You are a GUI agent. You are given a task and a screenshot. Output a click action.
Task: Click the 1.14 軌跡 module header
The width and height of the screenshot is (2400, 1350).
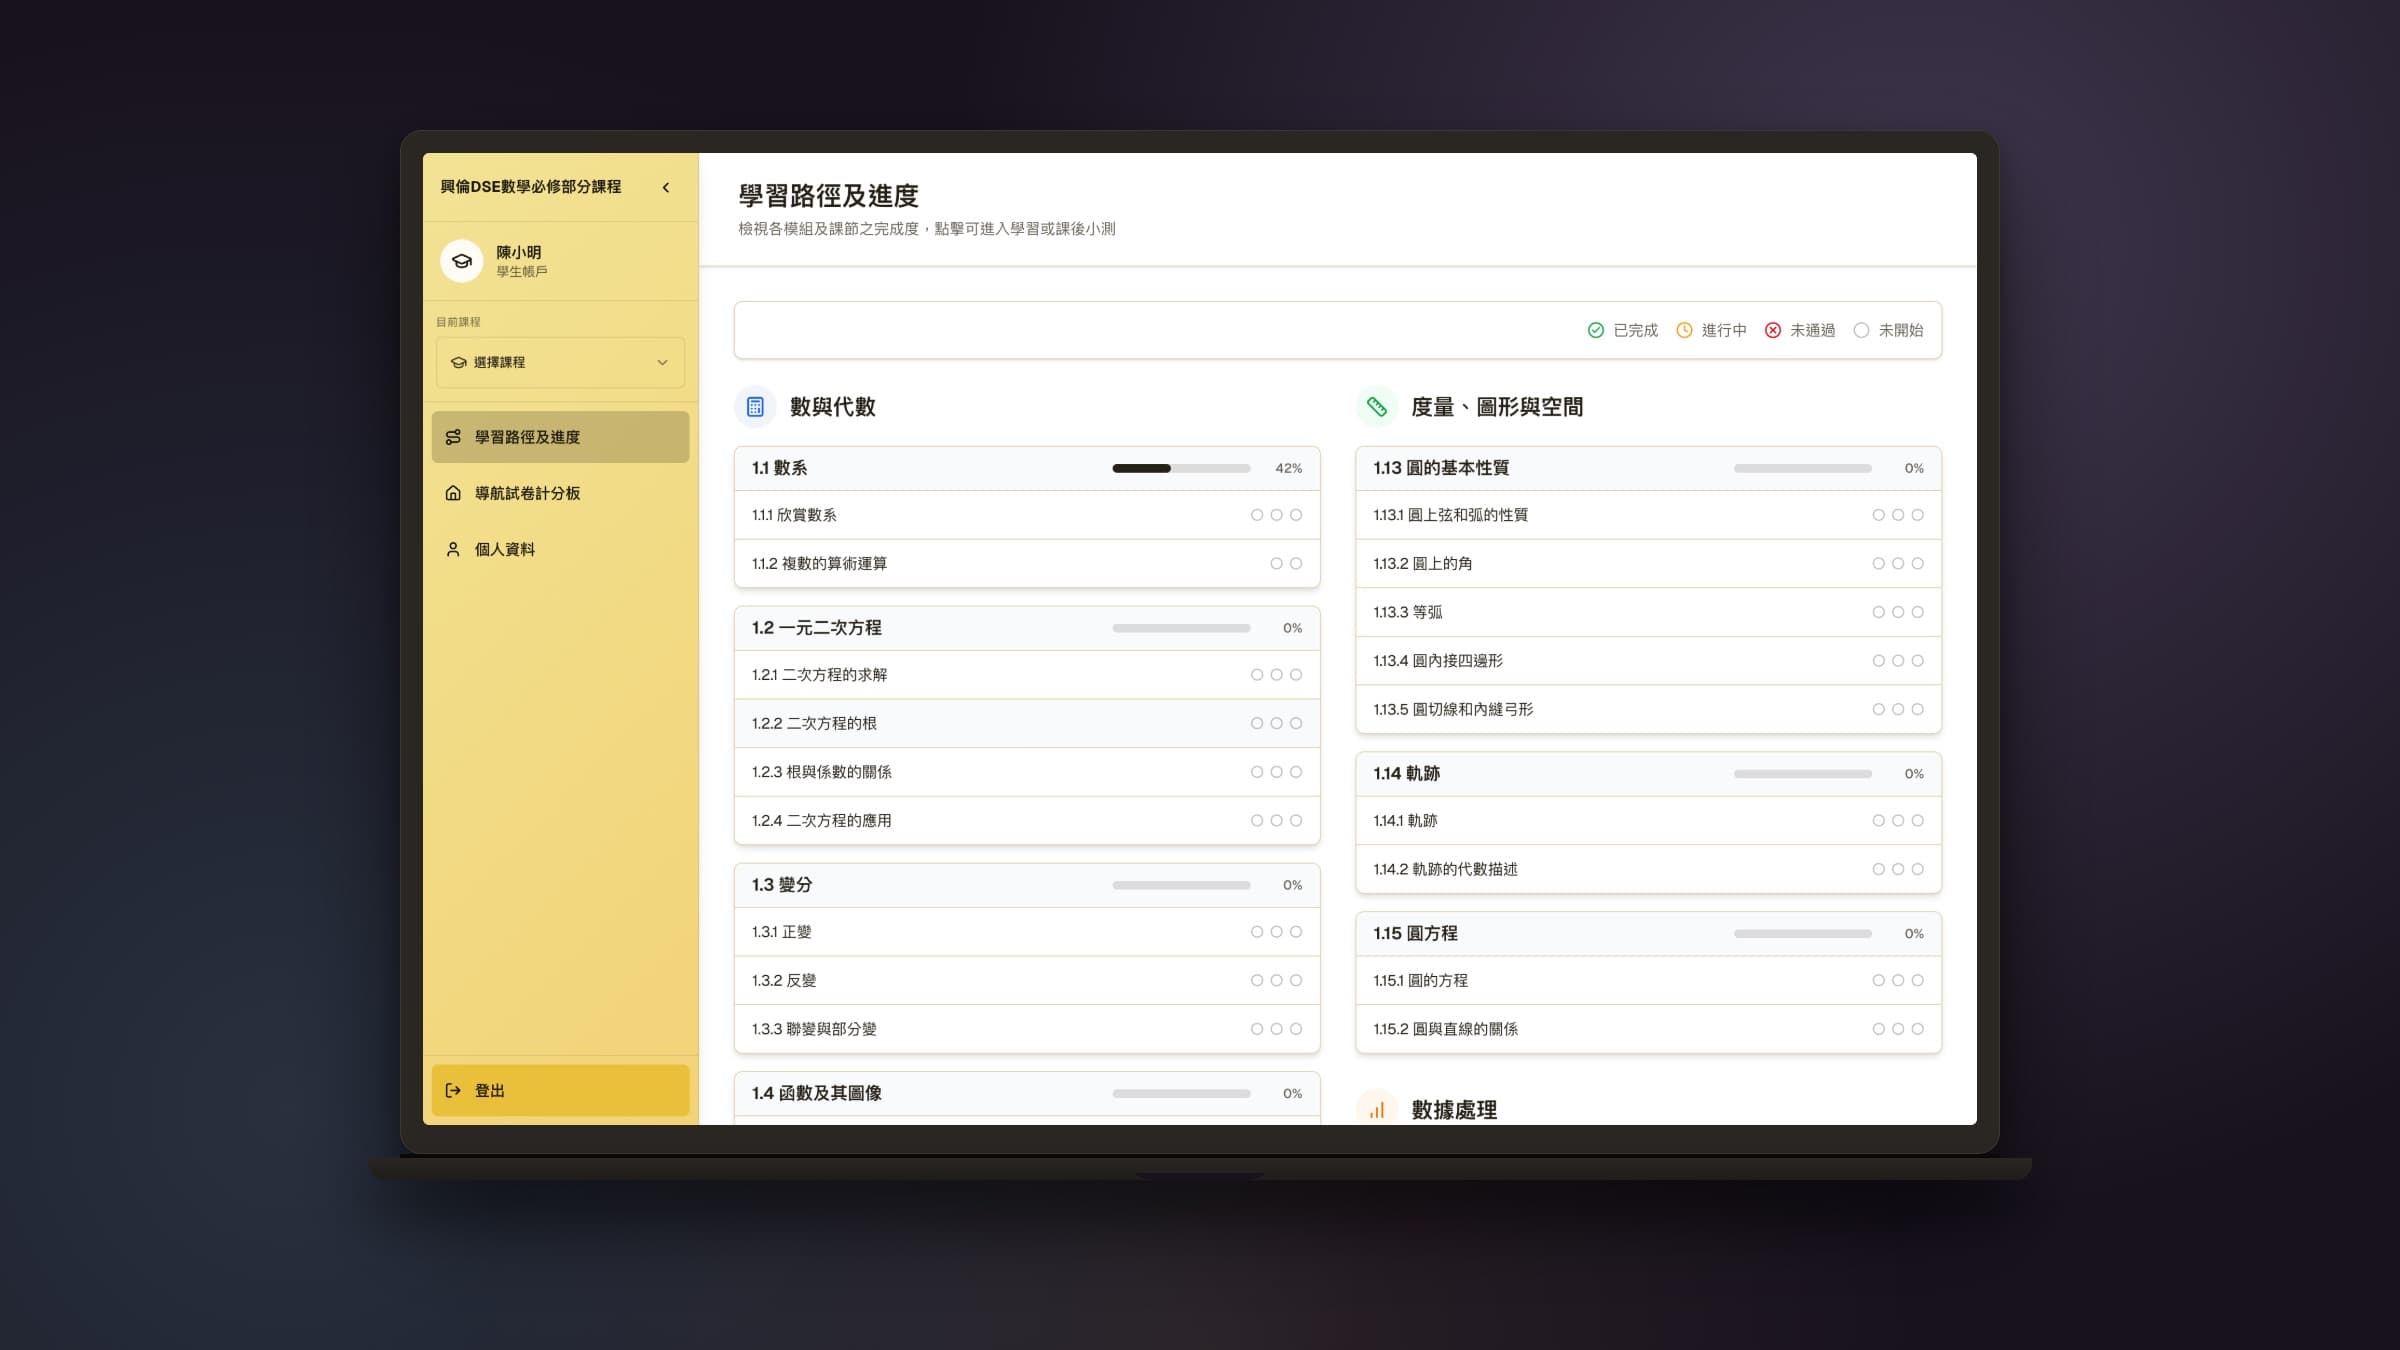click(1648, 774)
